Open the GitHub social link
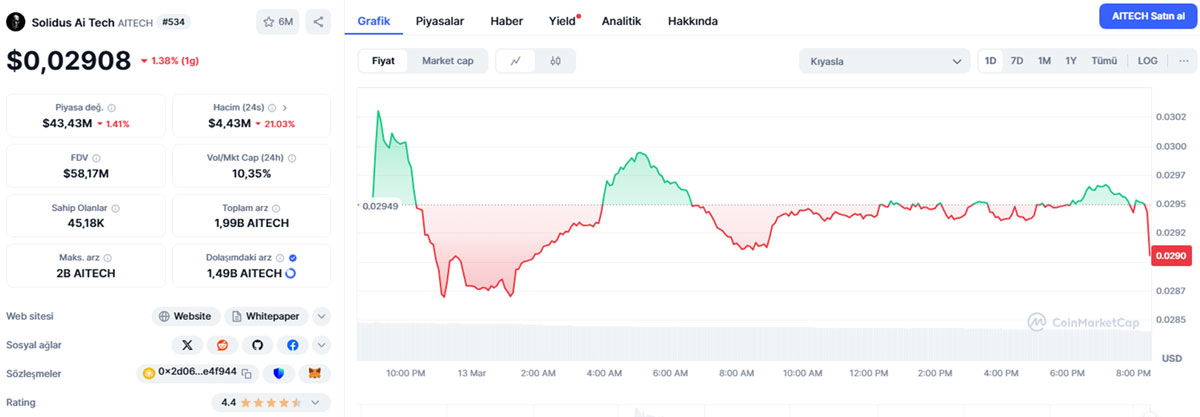This screenshot has height=417, width=1200. pyautogui.click(x=257, y=345)
